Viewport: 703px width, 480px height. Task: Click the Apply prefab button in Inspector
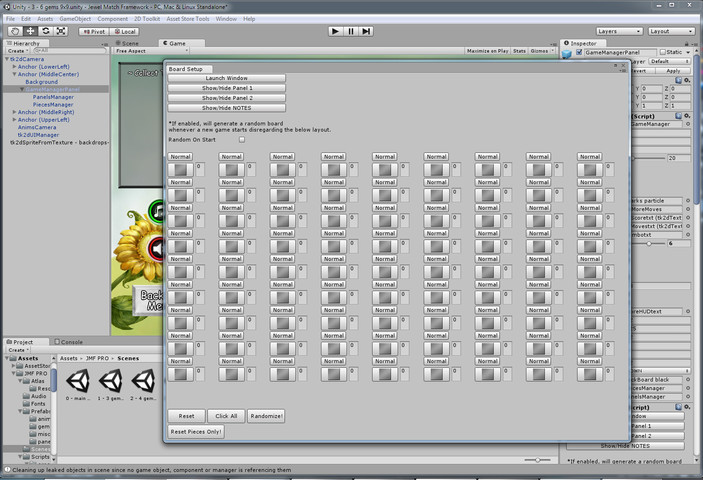click(673, 71)
